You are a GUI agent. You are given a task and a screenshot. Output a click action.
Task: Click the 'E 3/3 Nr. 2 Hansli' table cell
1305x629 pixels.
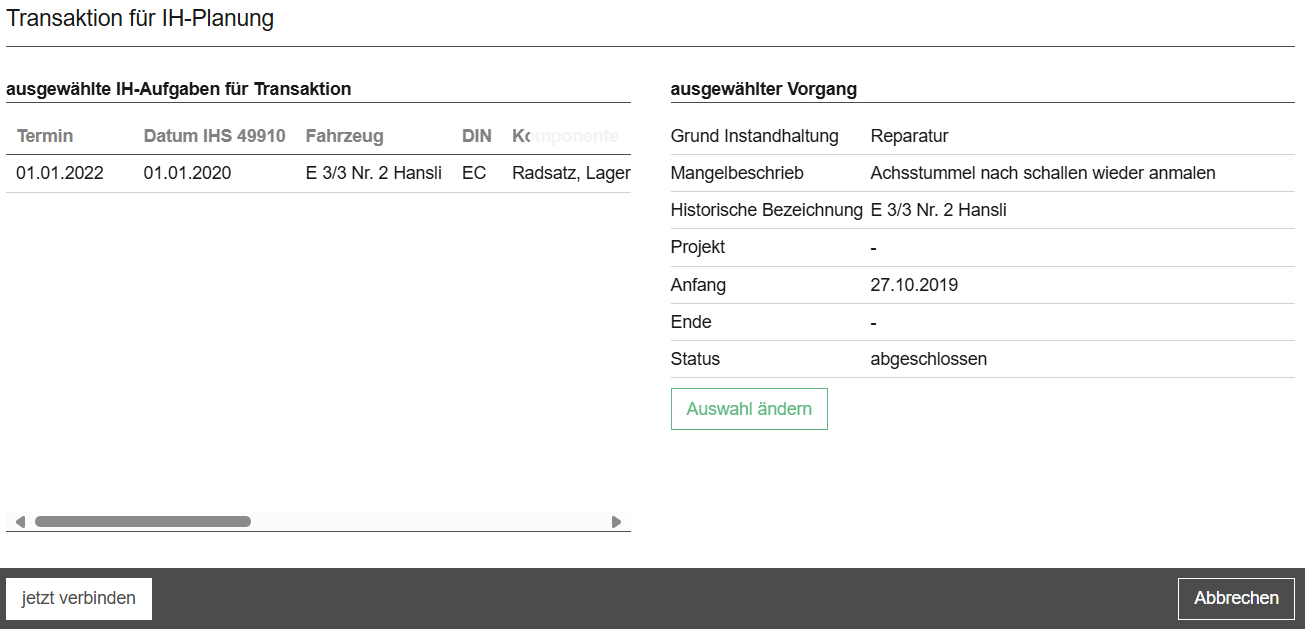373,173
